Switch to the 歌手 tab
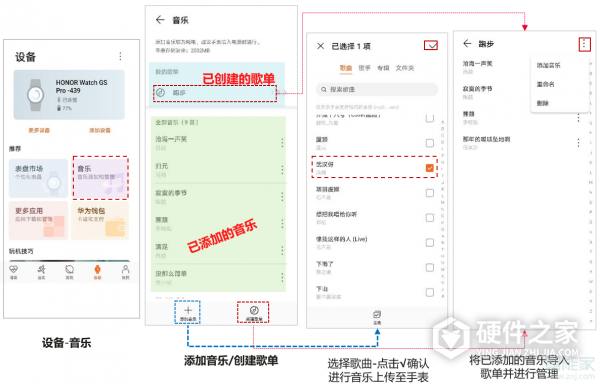Image resolution: width=600 pixels, height=386 pixels. pyautogui.click(x=365, y=68)
